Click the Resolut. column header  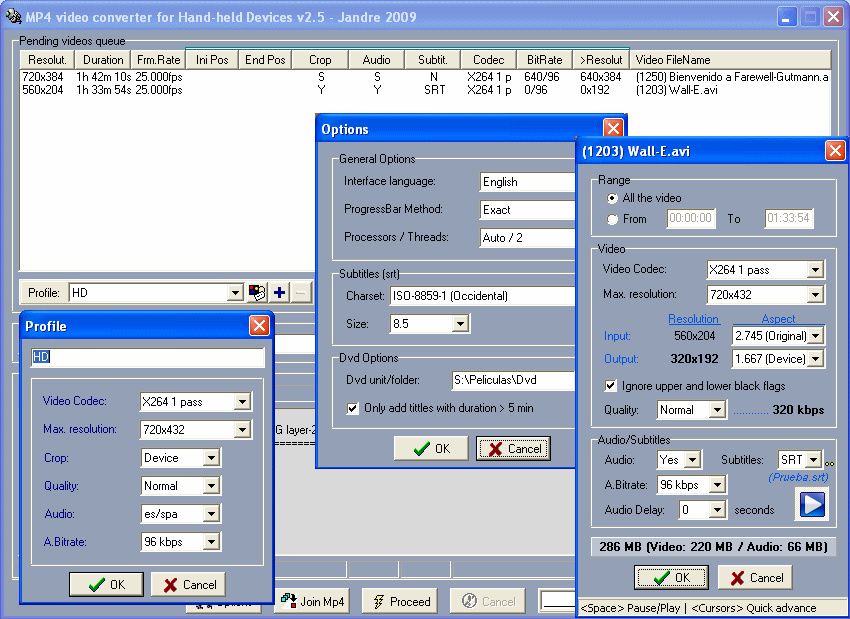click(x=47, y=60)
